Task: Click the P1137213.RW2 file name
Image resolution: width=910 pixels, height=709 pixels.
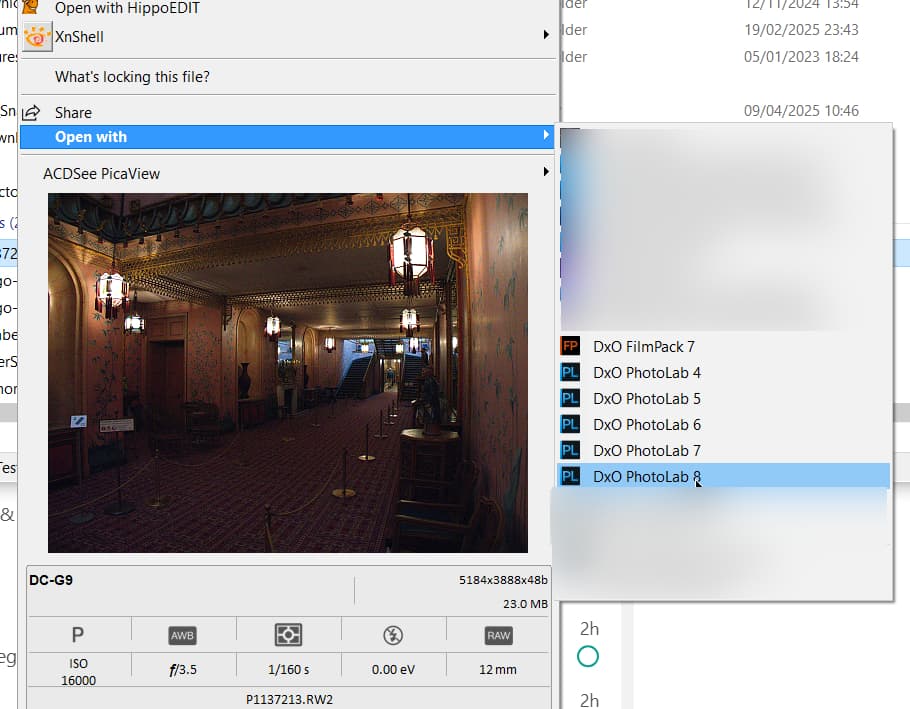Action: 290,700
